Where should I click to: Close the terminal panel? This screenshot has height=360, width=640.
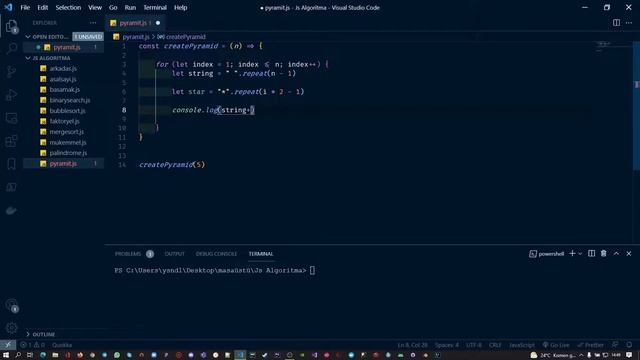click(x=629, y=253)
